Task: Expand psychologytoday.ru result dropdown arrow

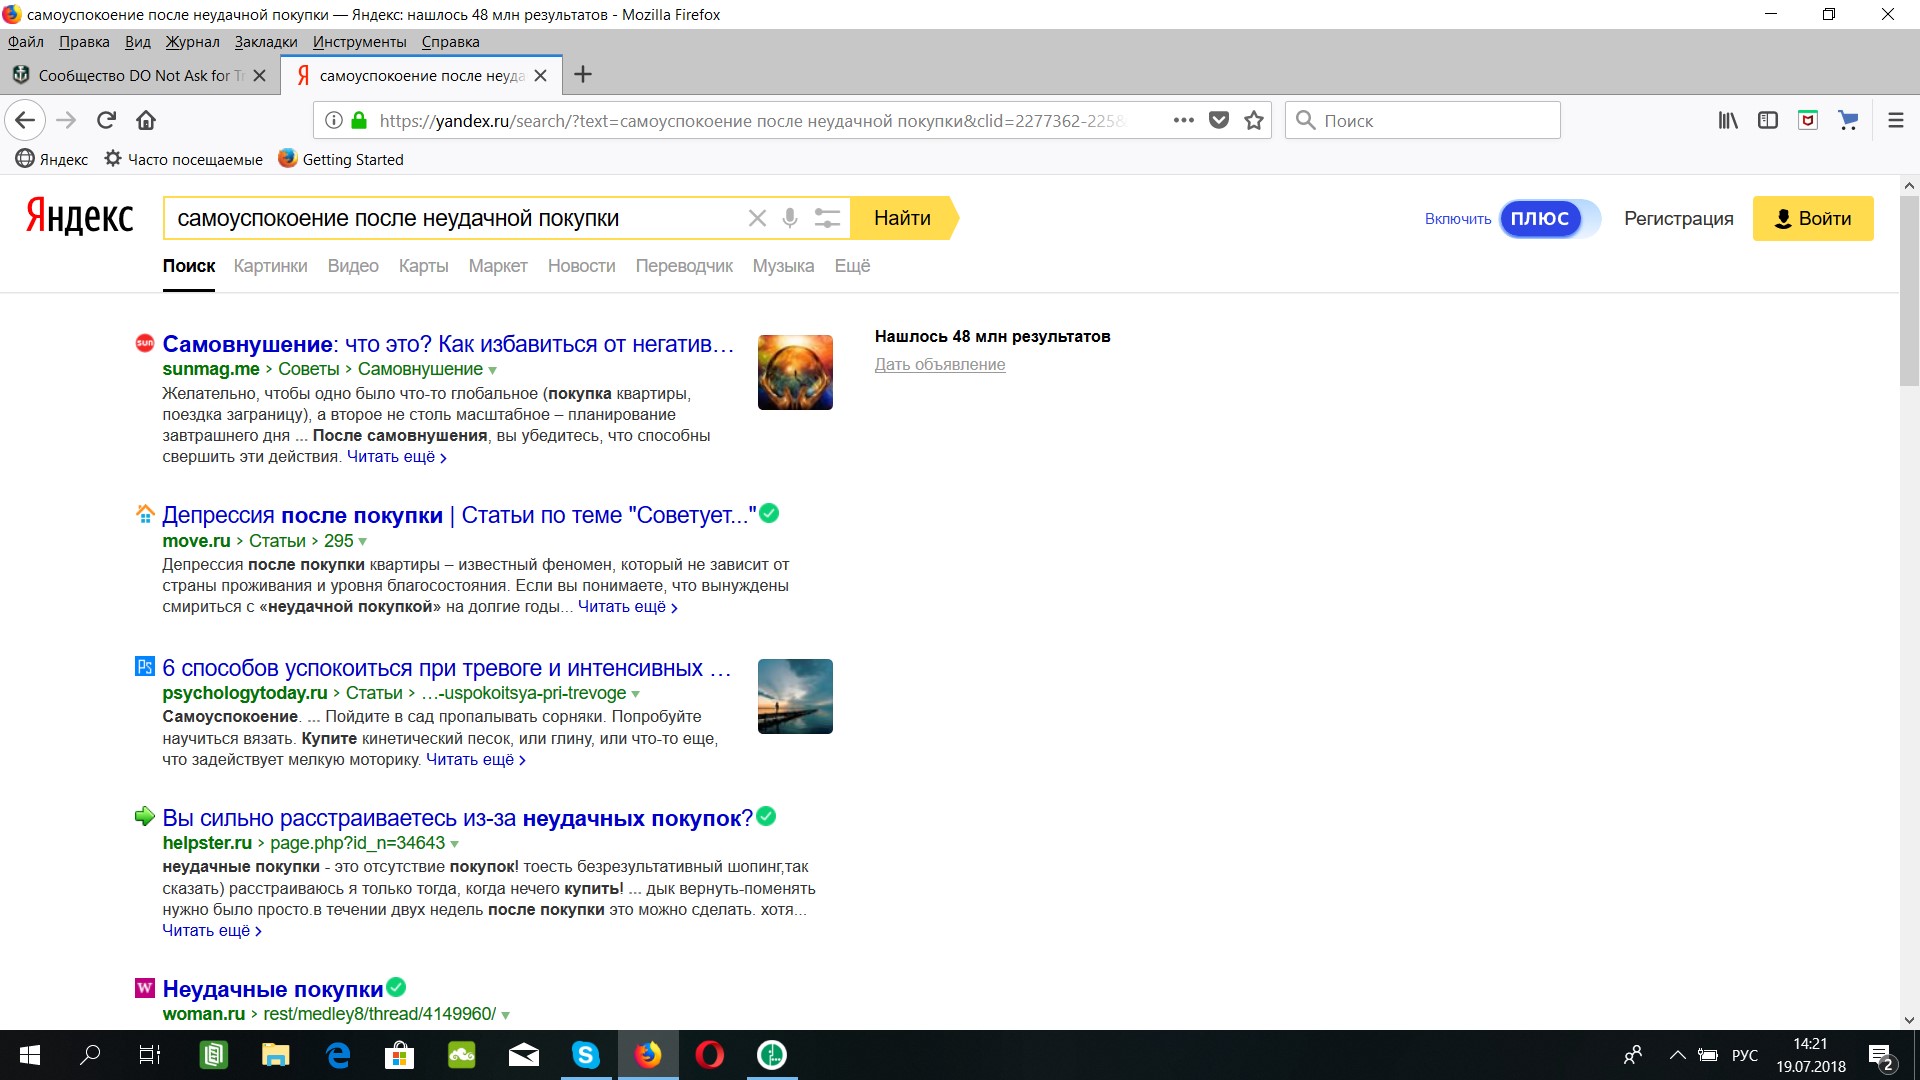Action: tap(636, 694)
